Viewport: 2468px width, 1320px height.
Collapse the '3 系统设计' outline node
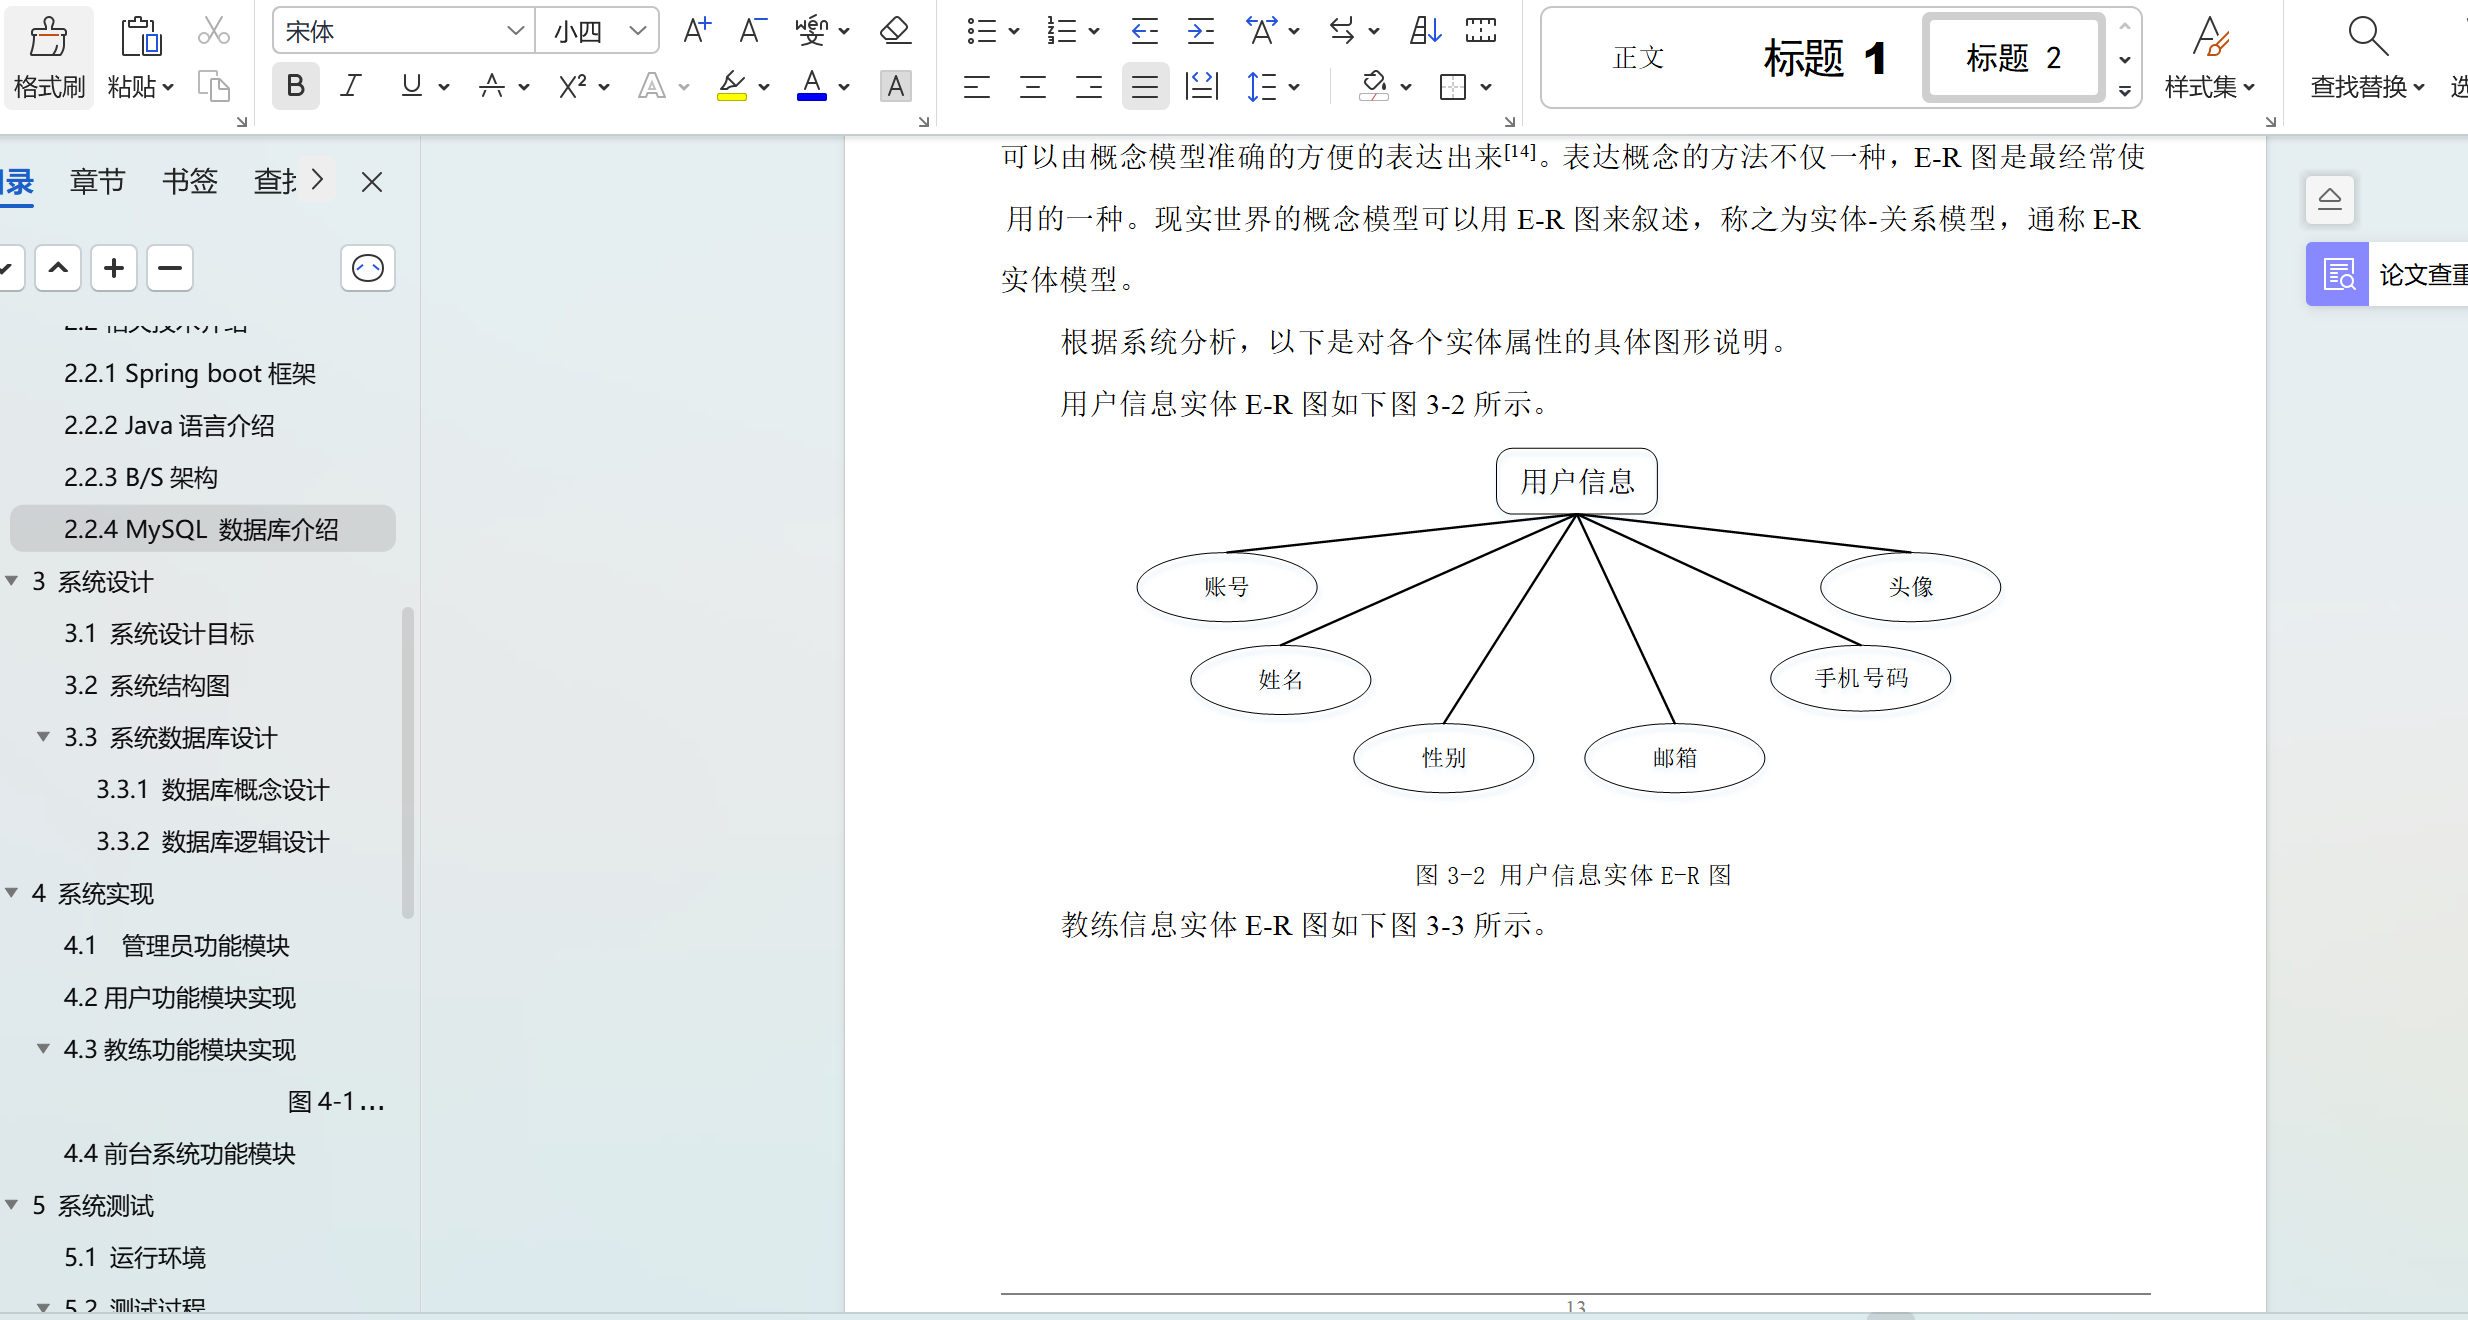click(12, 581)
